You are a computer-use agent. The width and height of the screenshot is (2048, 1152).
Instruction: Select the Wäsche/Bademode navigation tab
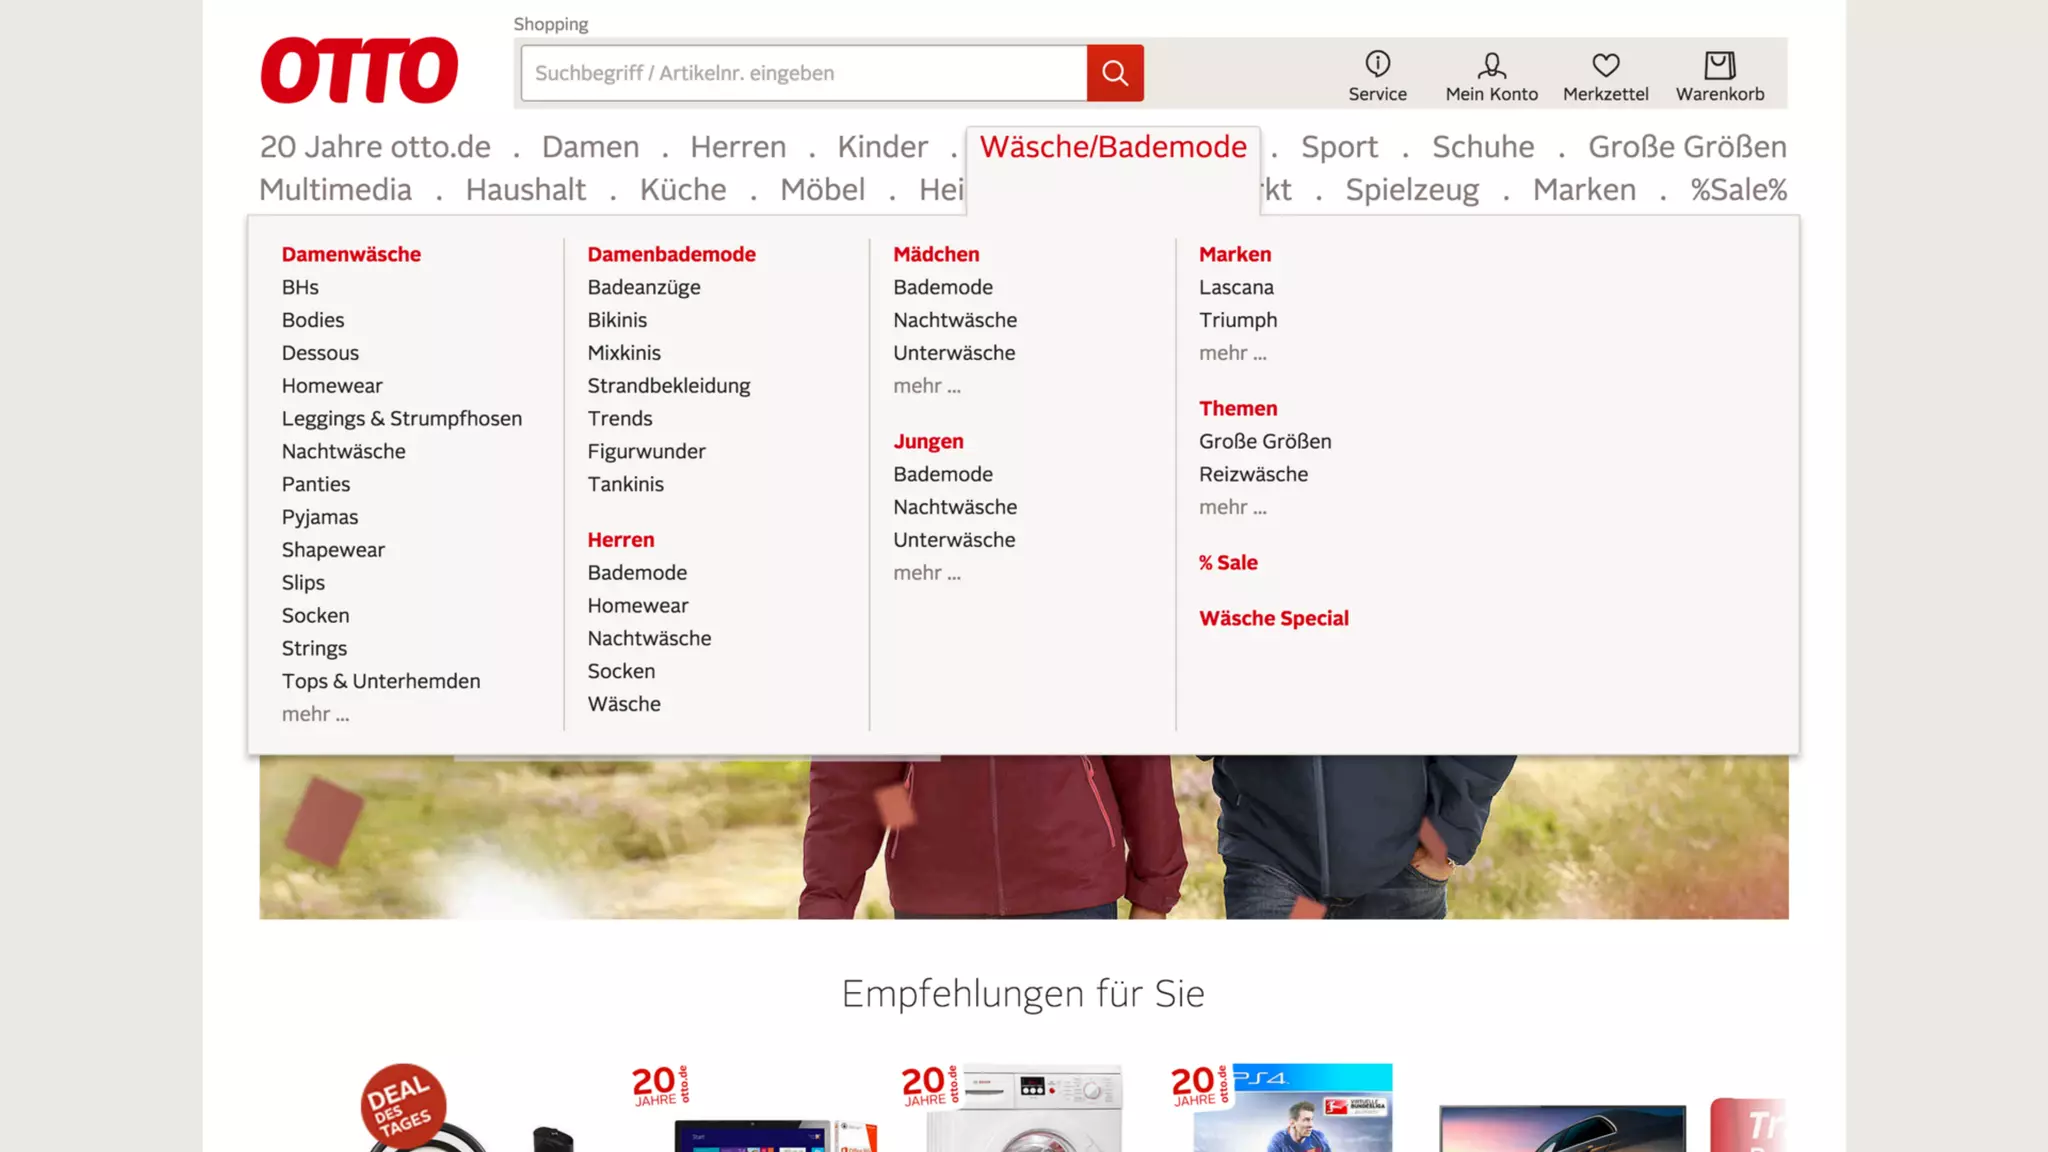tap(1112, 147)
